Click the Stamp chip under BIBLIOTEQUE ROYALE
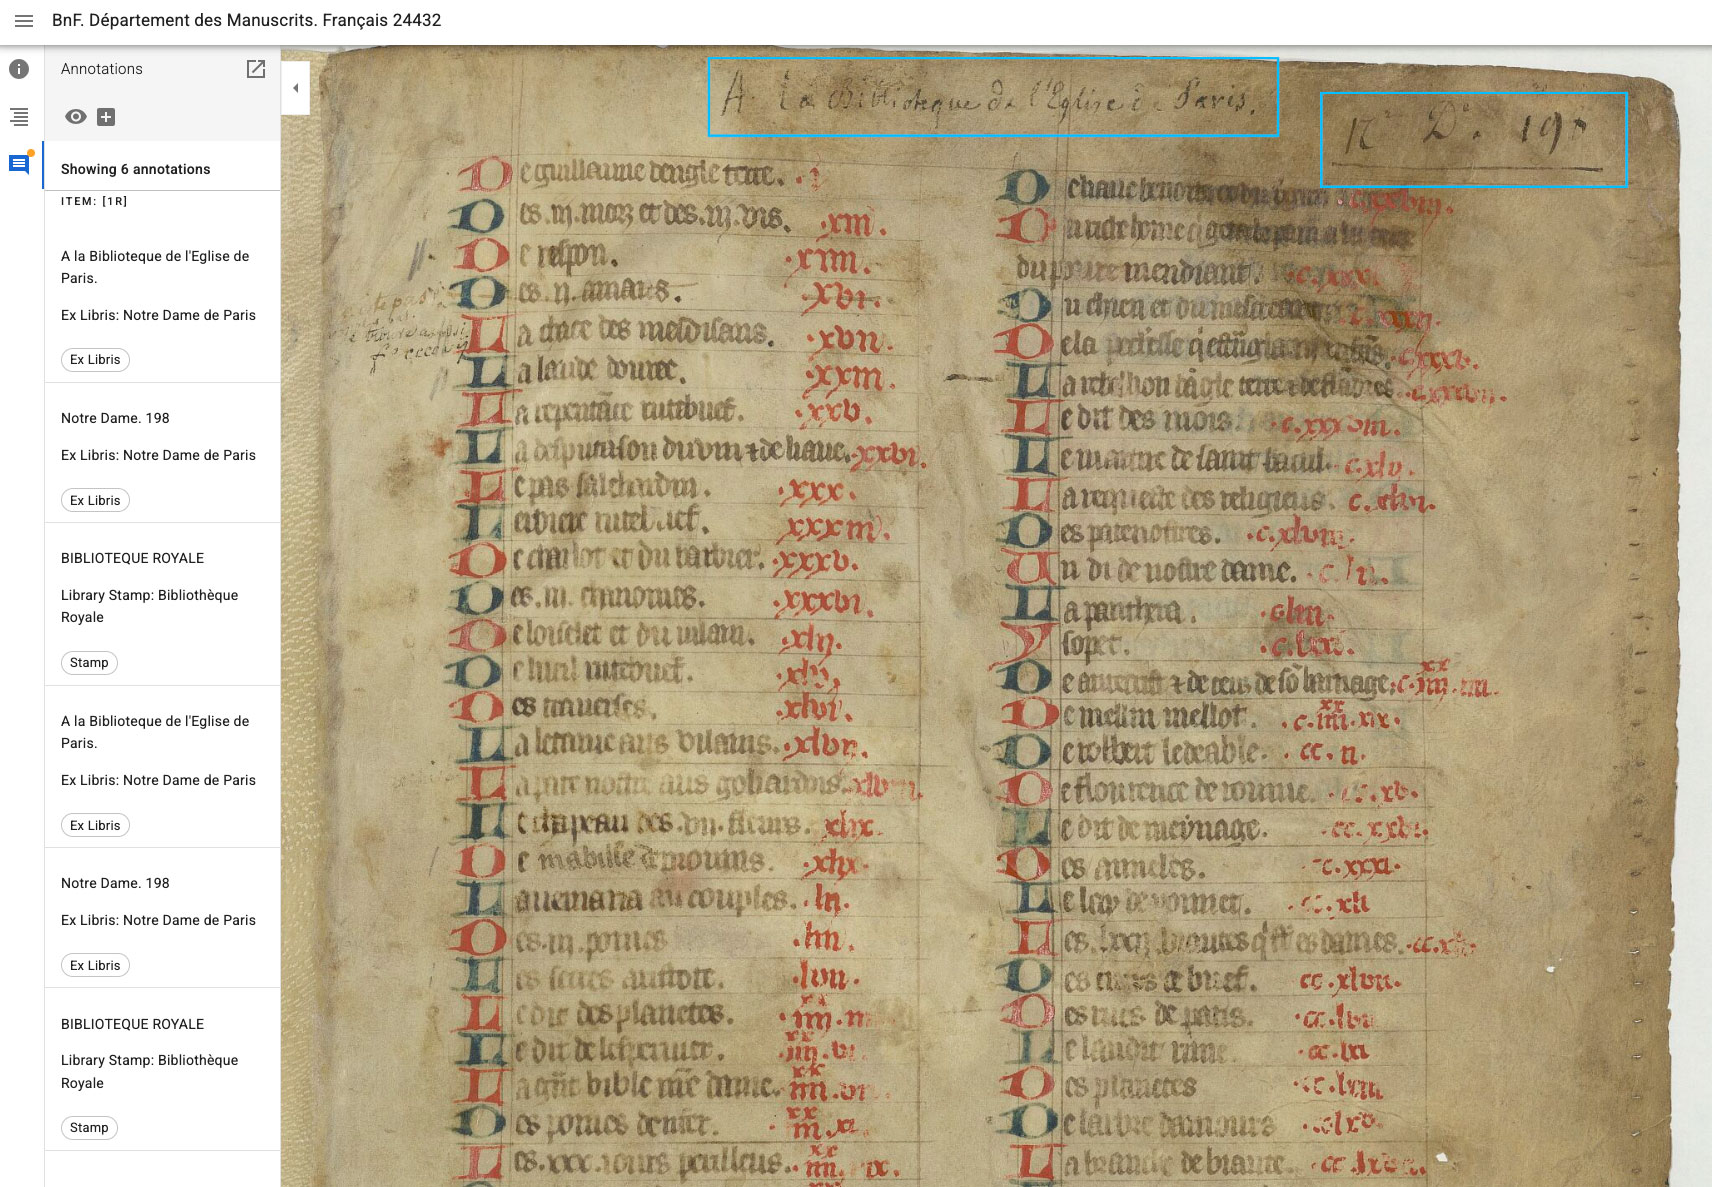 point(89,662)
